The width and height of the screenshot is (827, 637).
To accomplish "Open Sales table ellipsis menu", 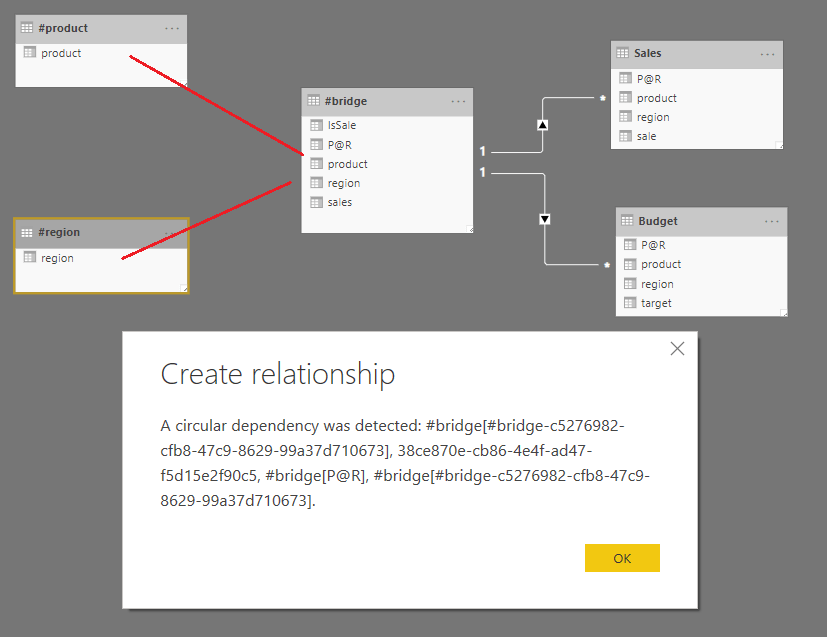I will tap(767, 54).
